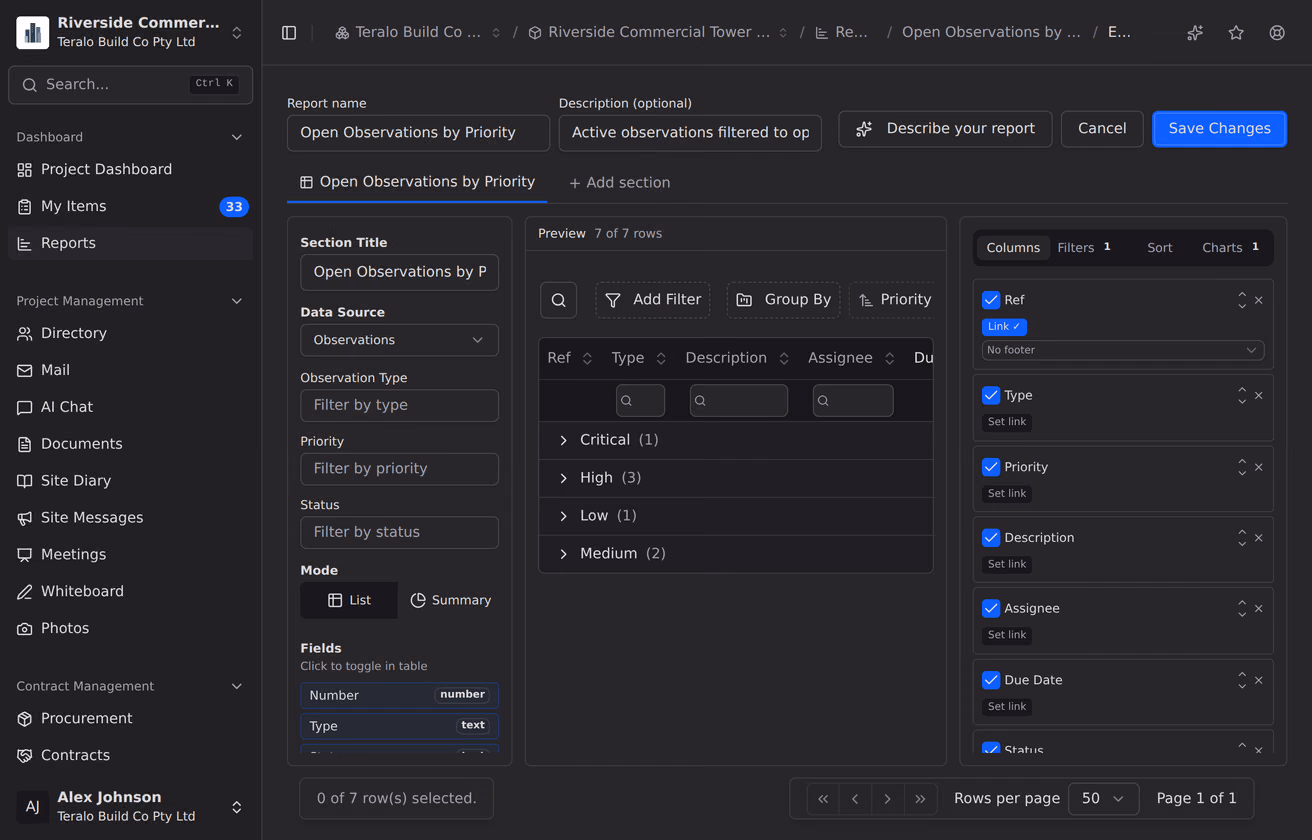Remove the Ref column with its X

click(x=1259, y=300)
